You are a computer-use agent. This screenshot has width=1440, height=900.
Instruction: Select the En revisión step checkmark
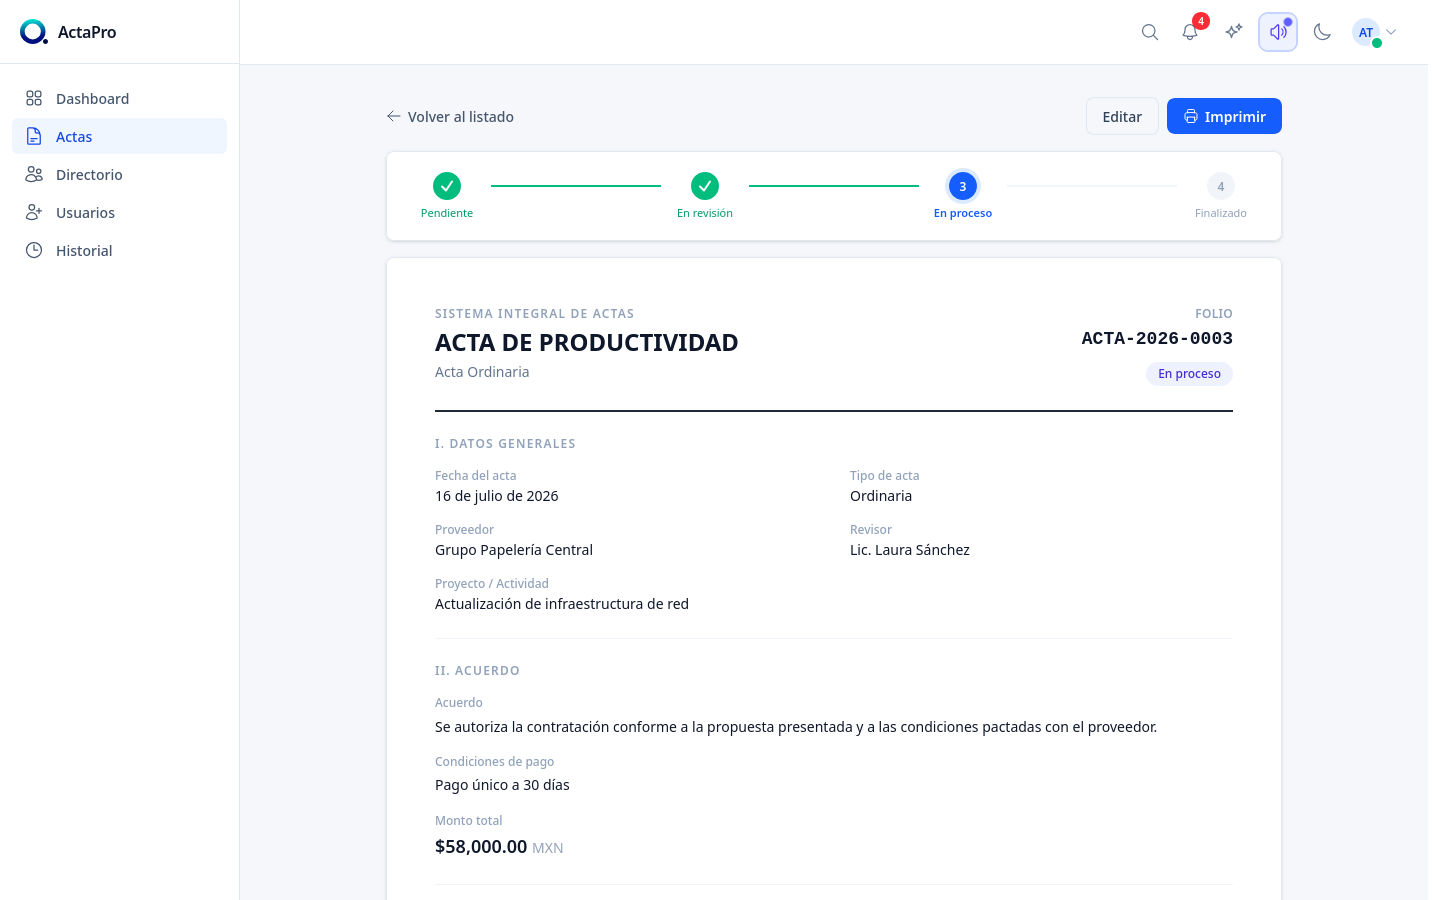point(705,186)
